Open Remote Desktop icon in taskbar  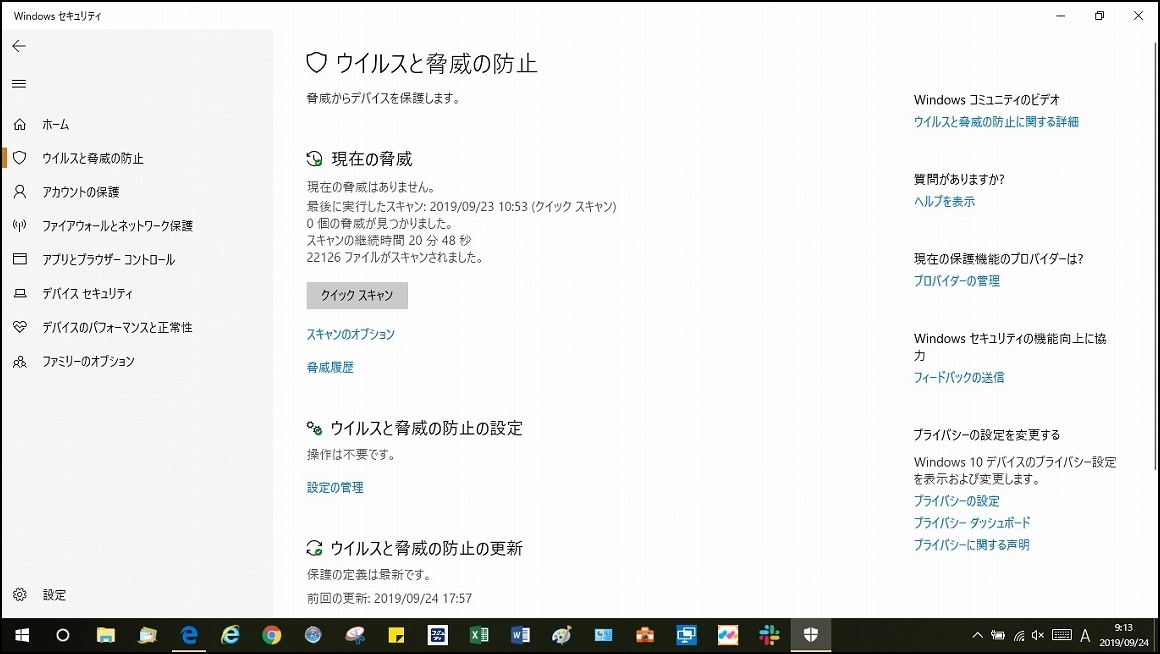click(x=687, y=636)
